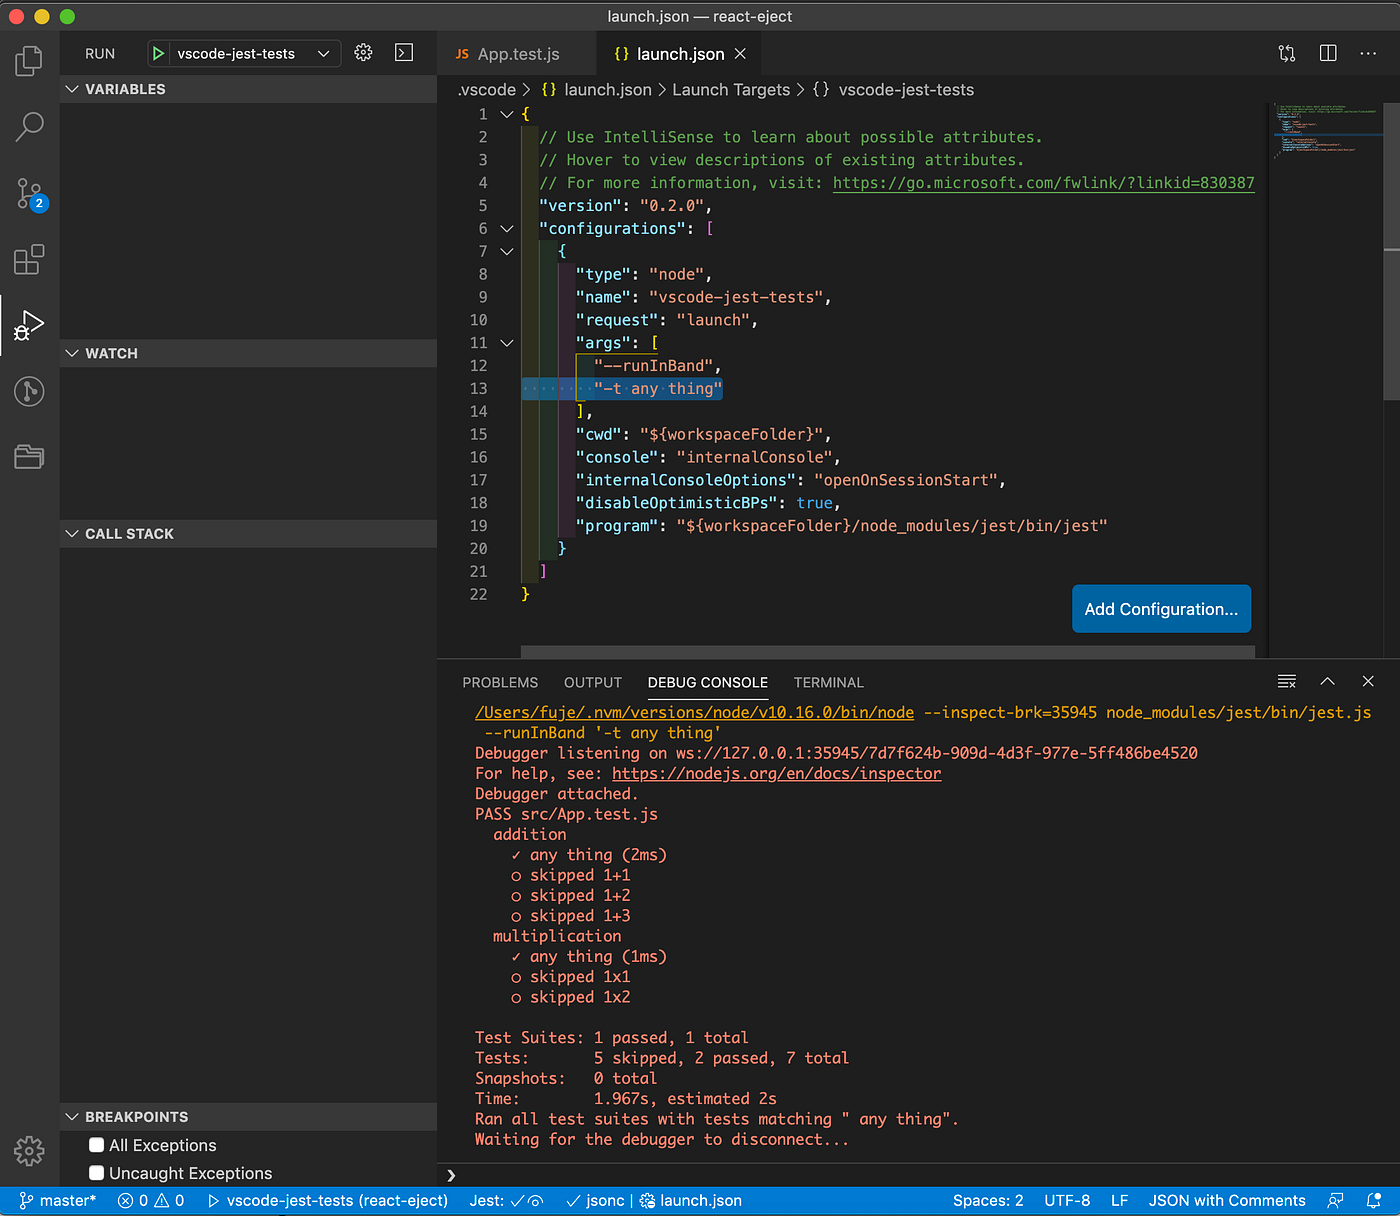
Task: Click the Add Configuration button
Action: click(x=1161, y=608)
